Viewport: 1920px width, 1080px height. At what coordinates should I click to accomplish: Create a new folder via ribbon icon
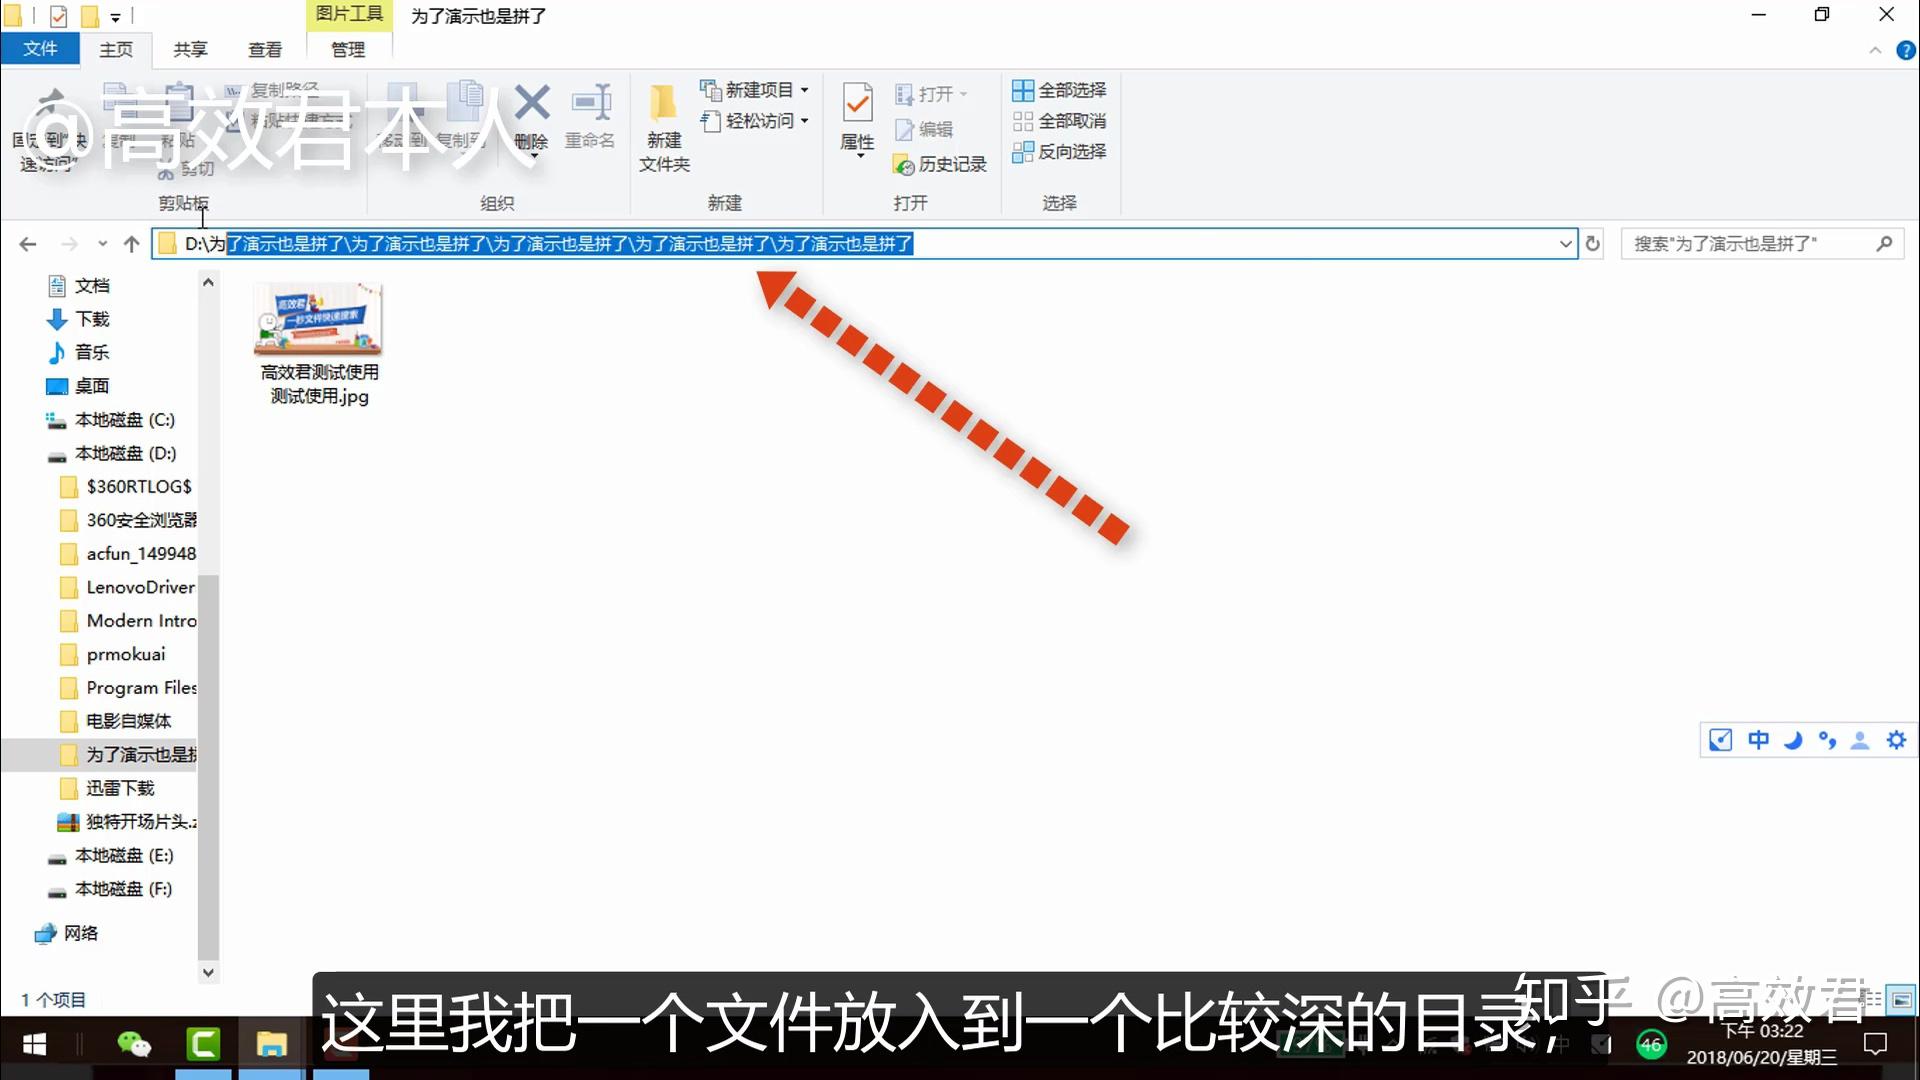click(663, 103)
